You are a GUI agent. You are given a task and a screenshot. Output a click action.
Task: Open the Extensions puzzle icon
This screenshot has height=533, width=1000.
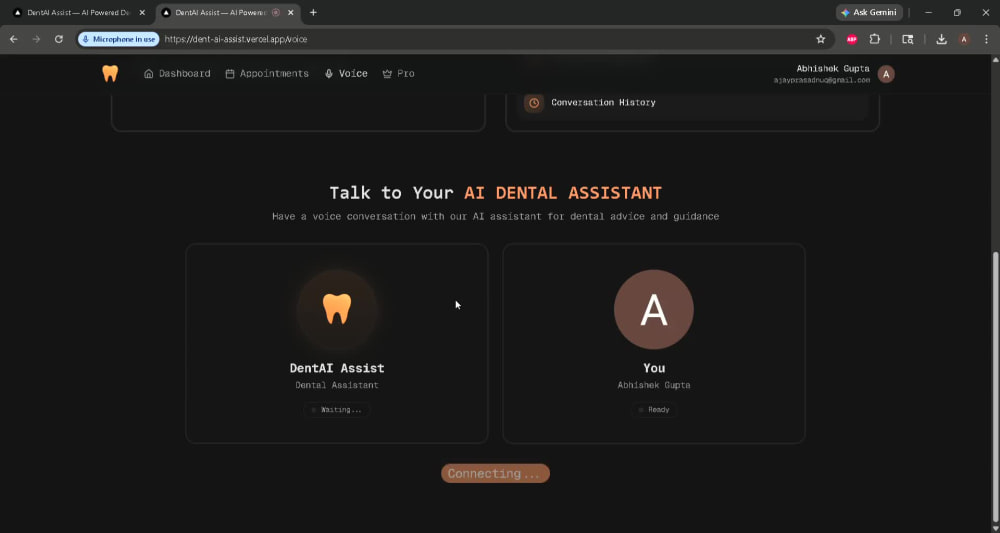pos(875,39)
